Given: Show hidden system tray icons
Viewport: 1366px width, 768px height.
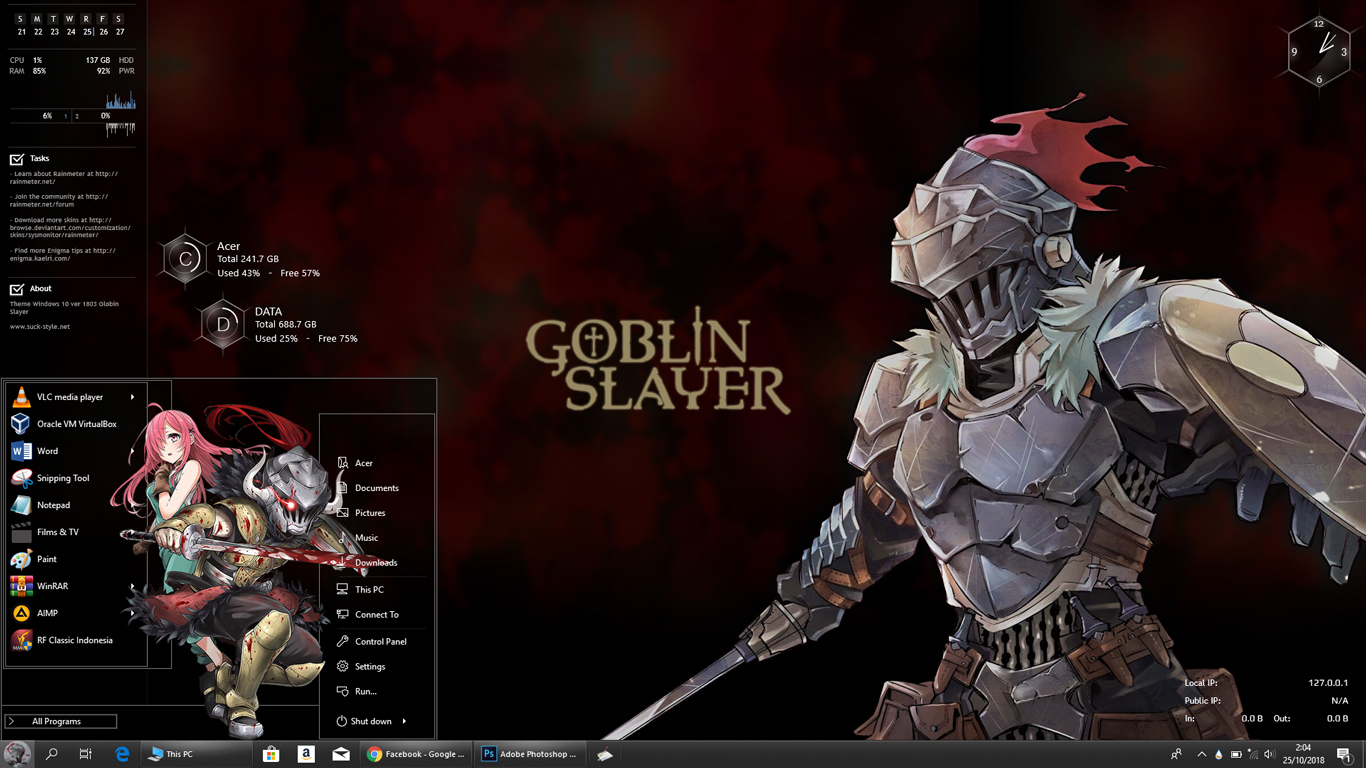Looking at the screenshot, I should (x=1201, y=754).
